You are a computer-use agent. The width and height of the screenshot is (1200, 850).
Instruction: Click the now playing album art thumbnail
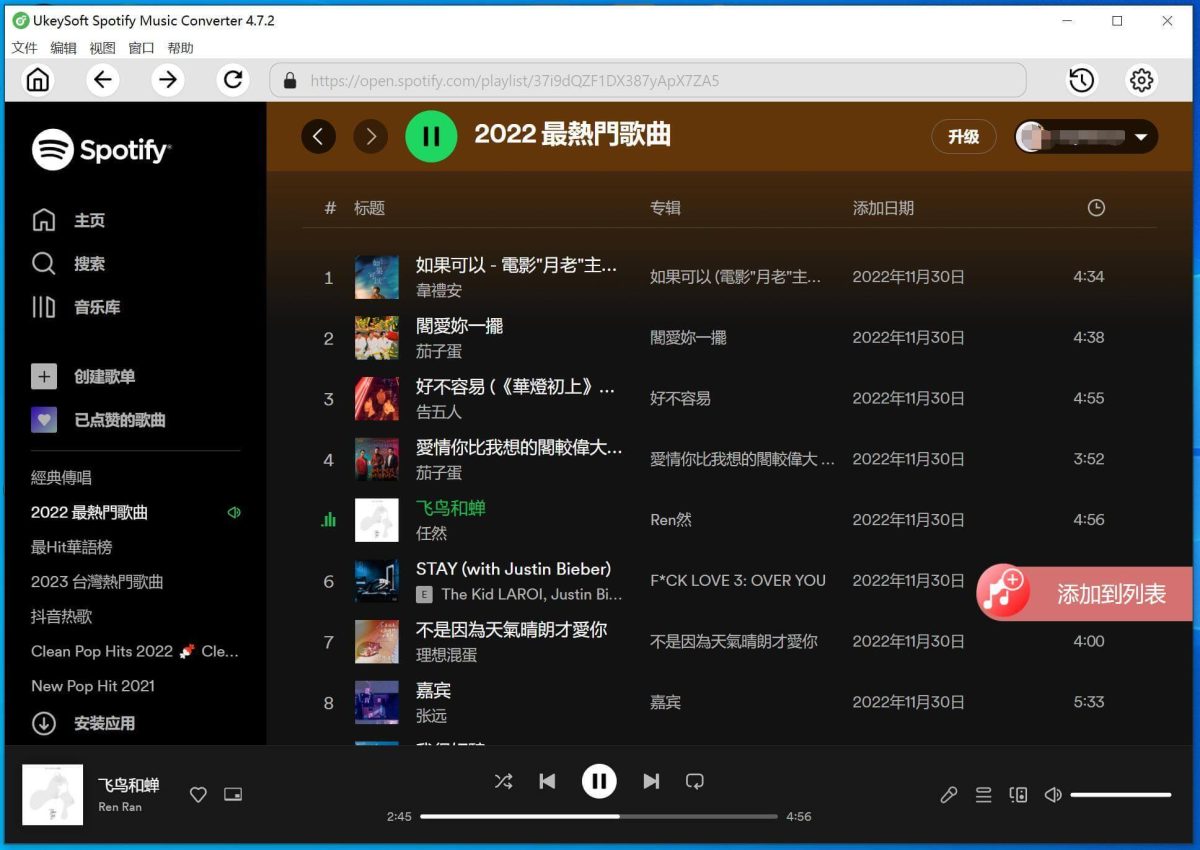pos(52,795)
